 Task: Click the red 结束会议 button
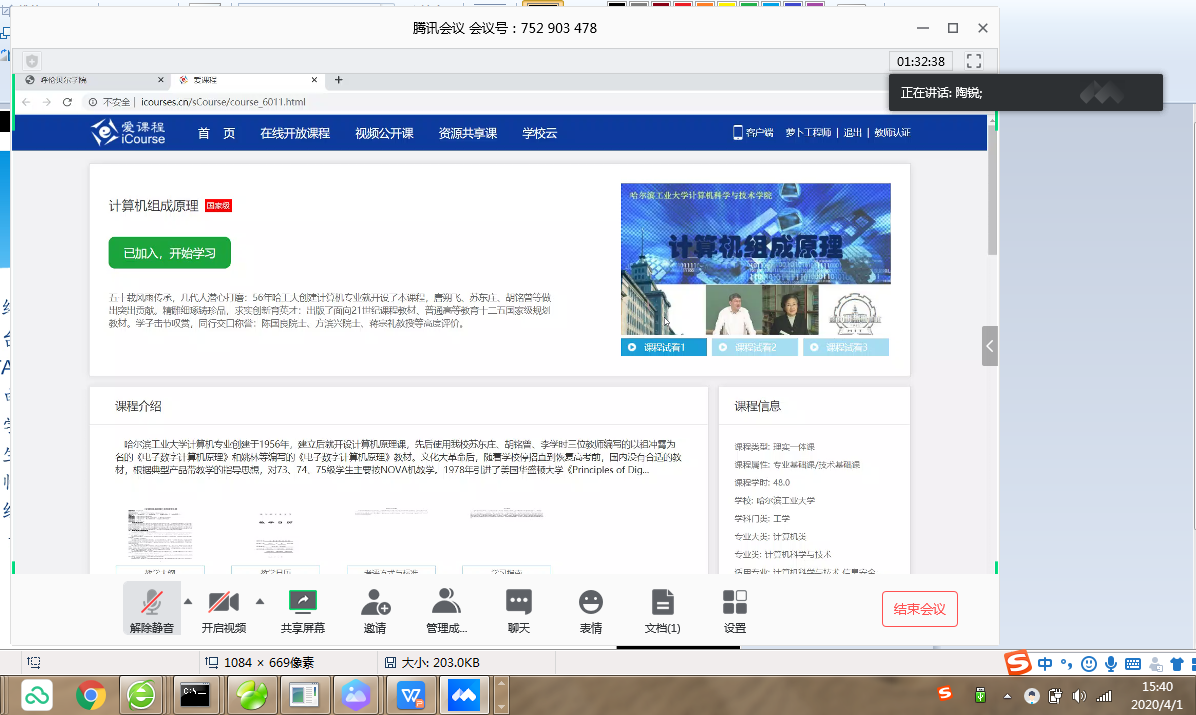pos(919,609)
